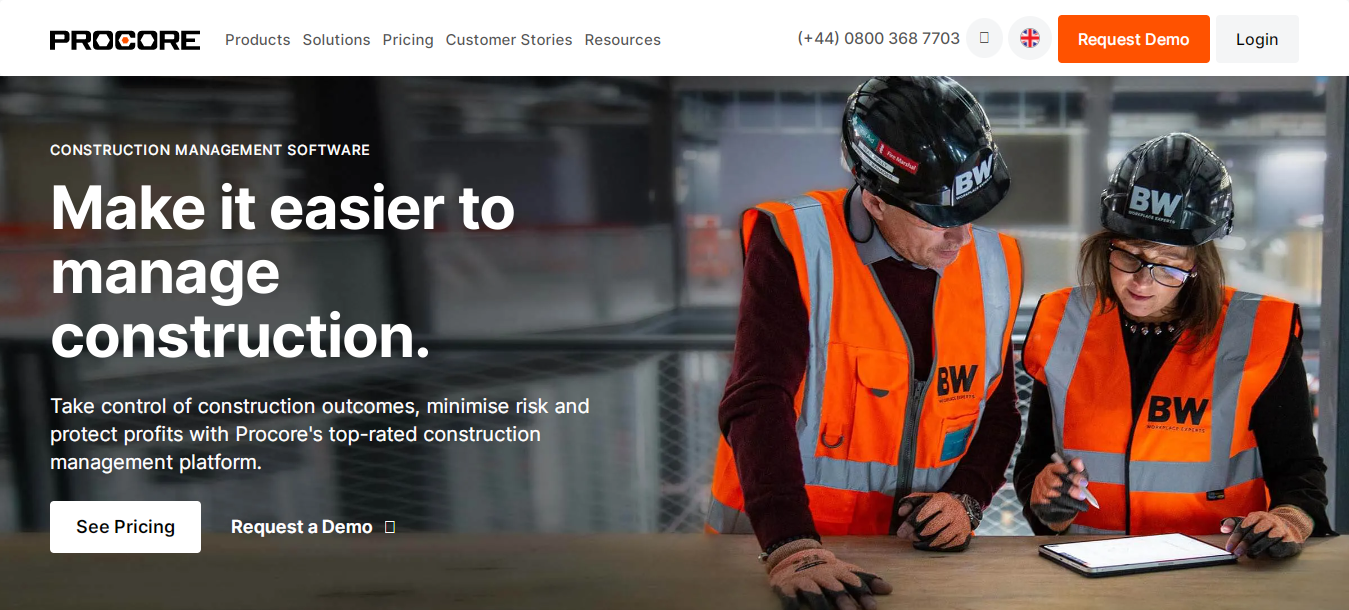Click the Procore logo in the header
The width and height of the screenshot is (1349, 610).
[125, 40]
